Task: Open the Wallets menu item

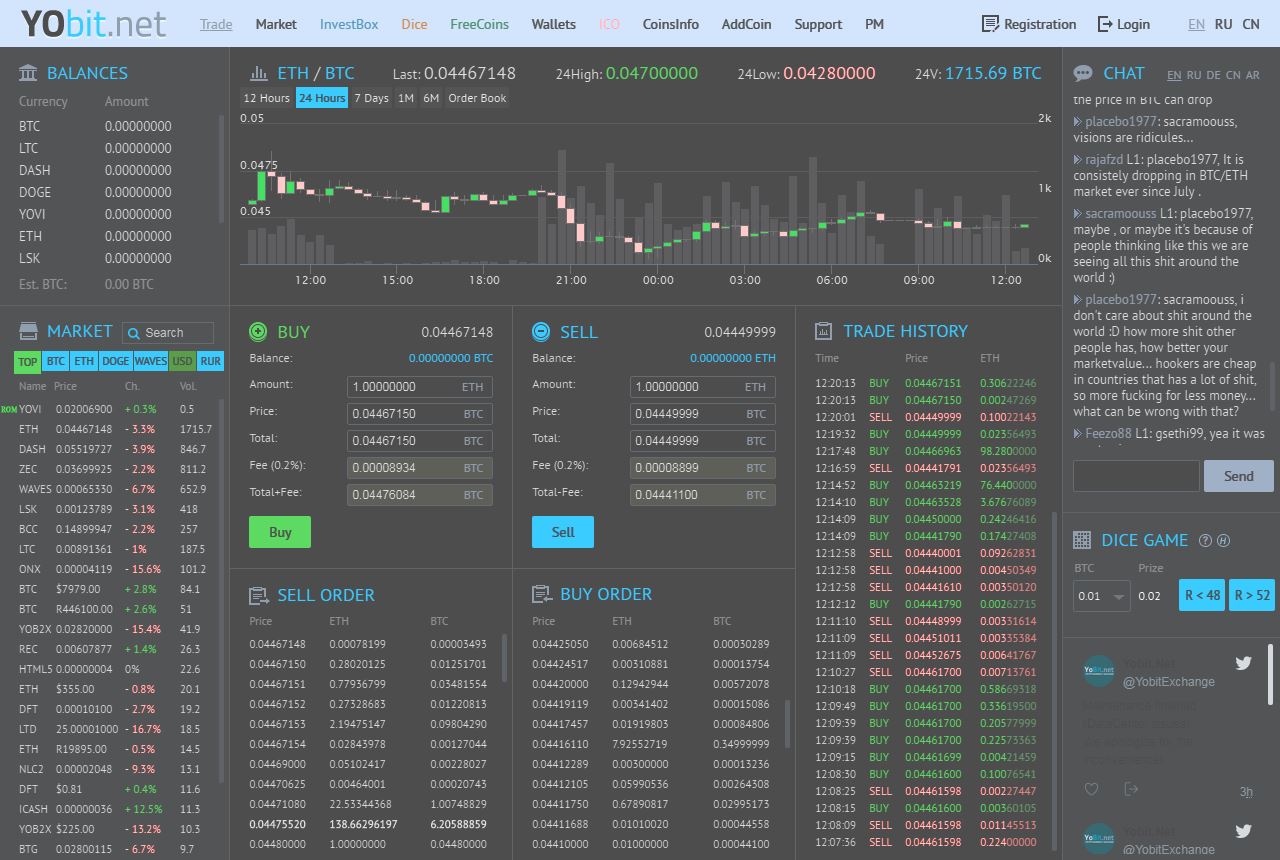Action: [x=554, y=24]
